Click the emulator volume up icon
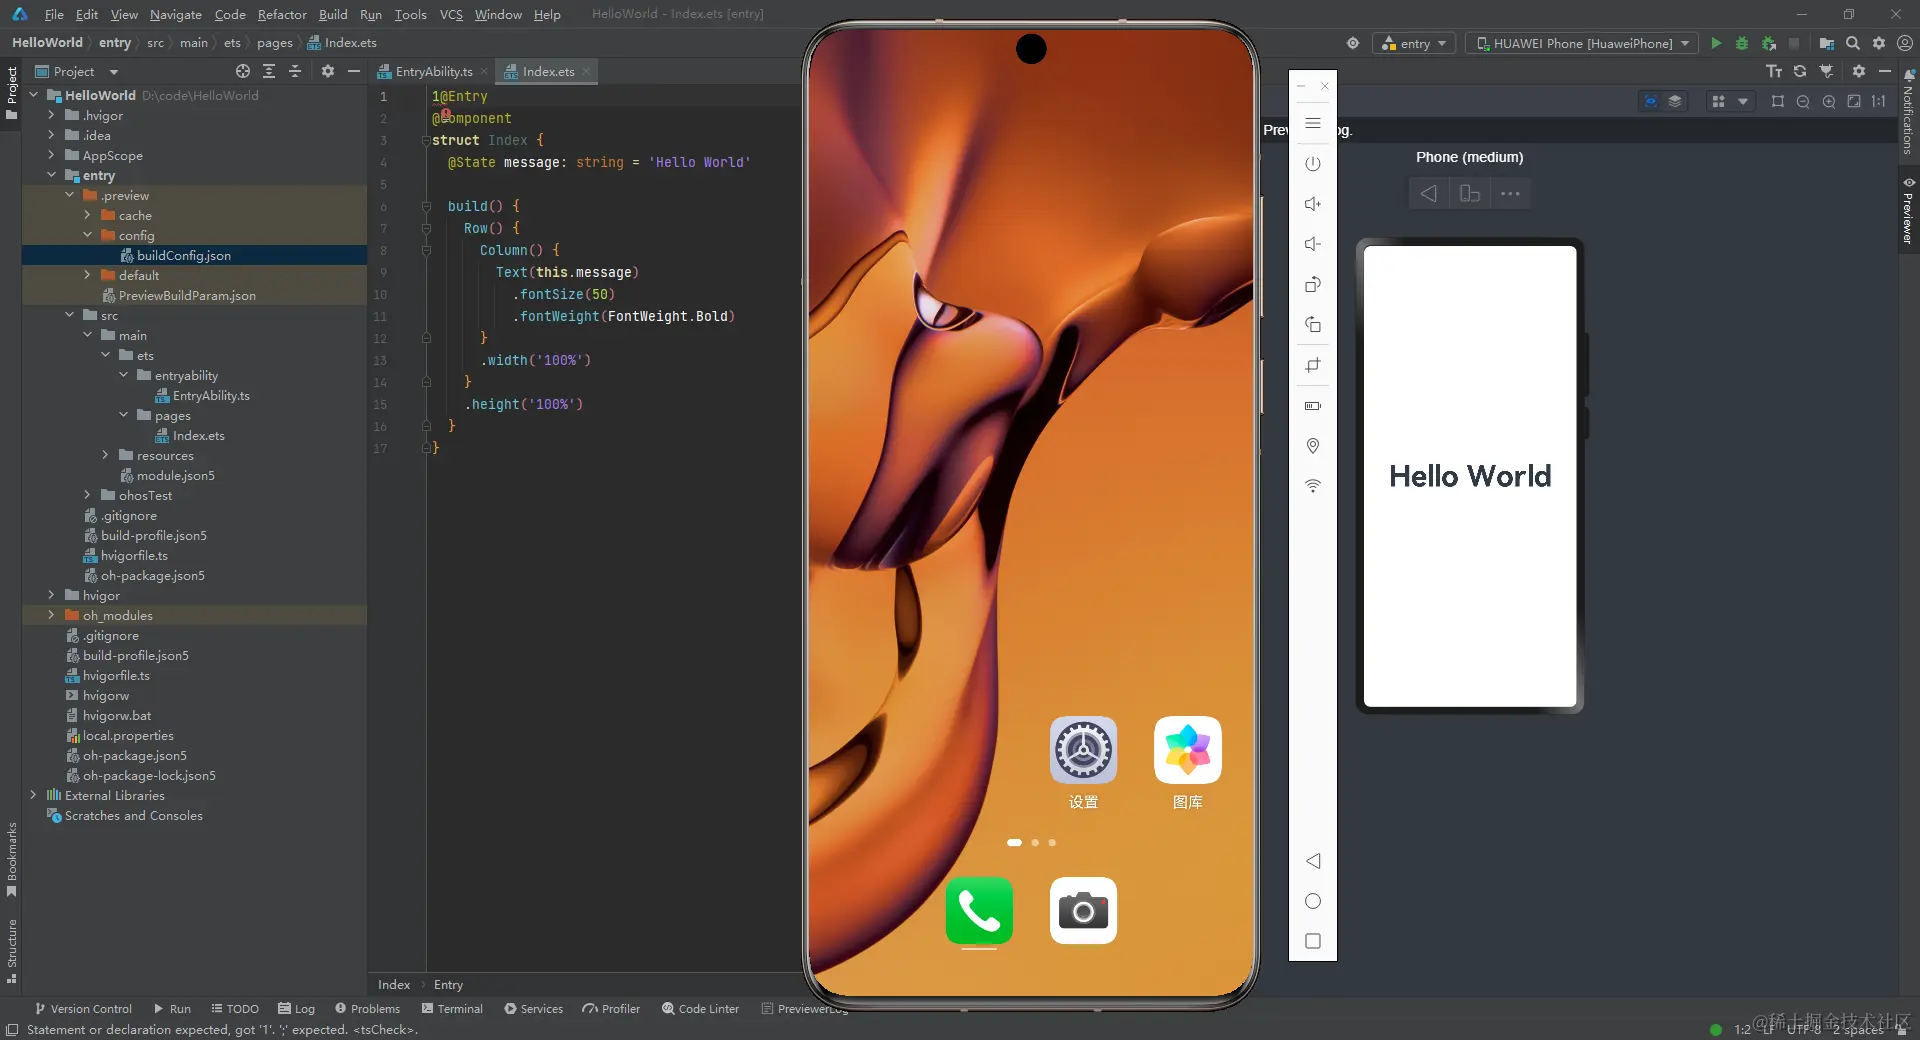The height and width of the screenshot is (1040, 1920). [x=1313, y=204]
